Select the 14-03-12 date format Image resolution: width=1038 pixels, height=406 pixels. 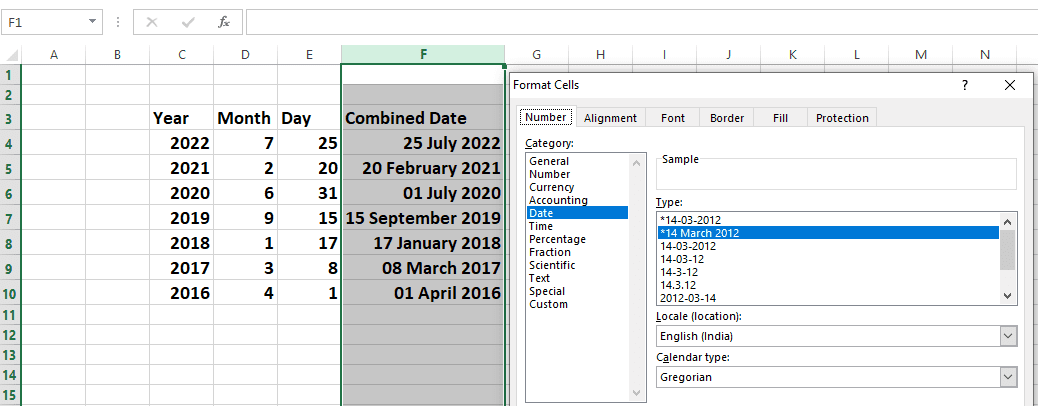(681, 259)
